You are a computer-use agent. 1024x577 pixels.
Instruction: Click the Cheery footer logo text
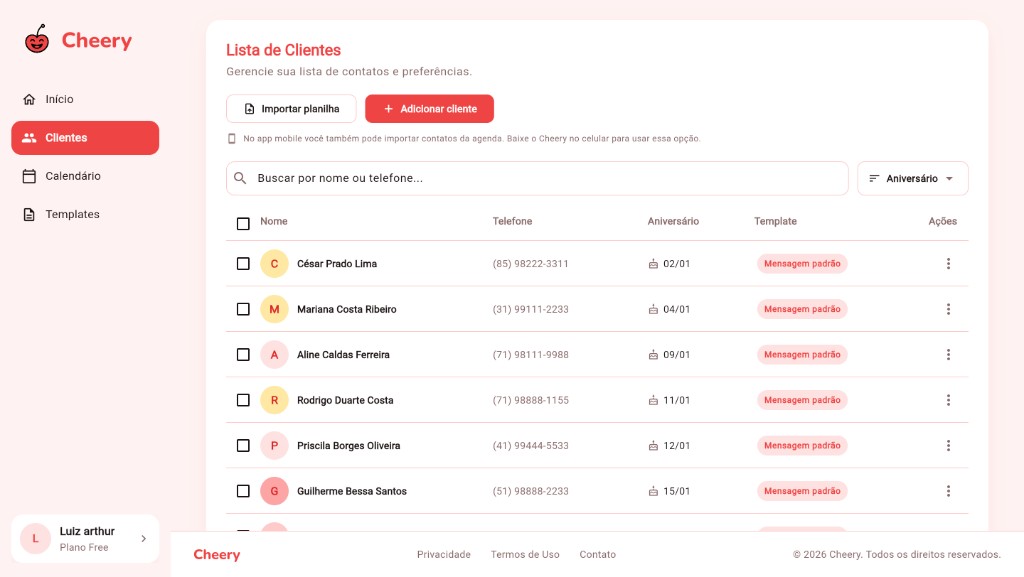217,554
